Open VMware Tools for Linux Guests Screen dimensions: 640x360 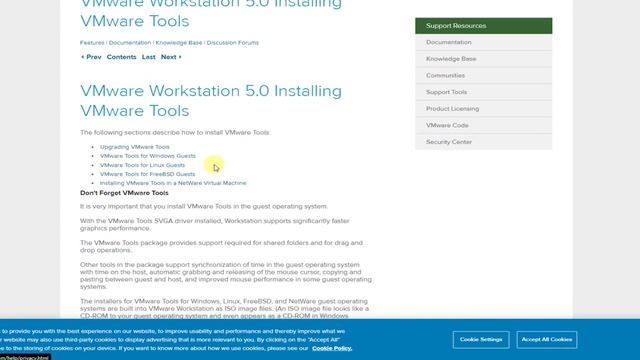[x=142, y=165]
